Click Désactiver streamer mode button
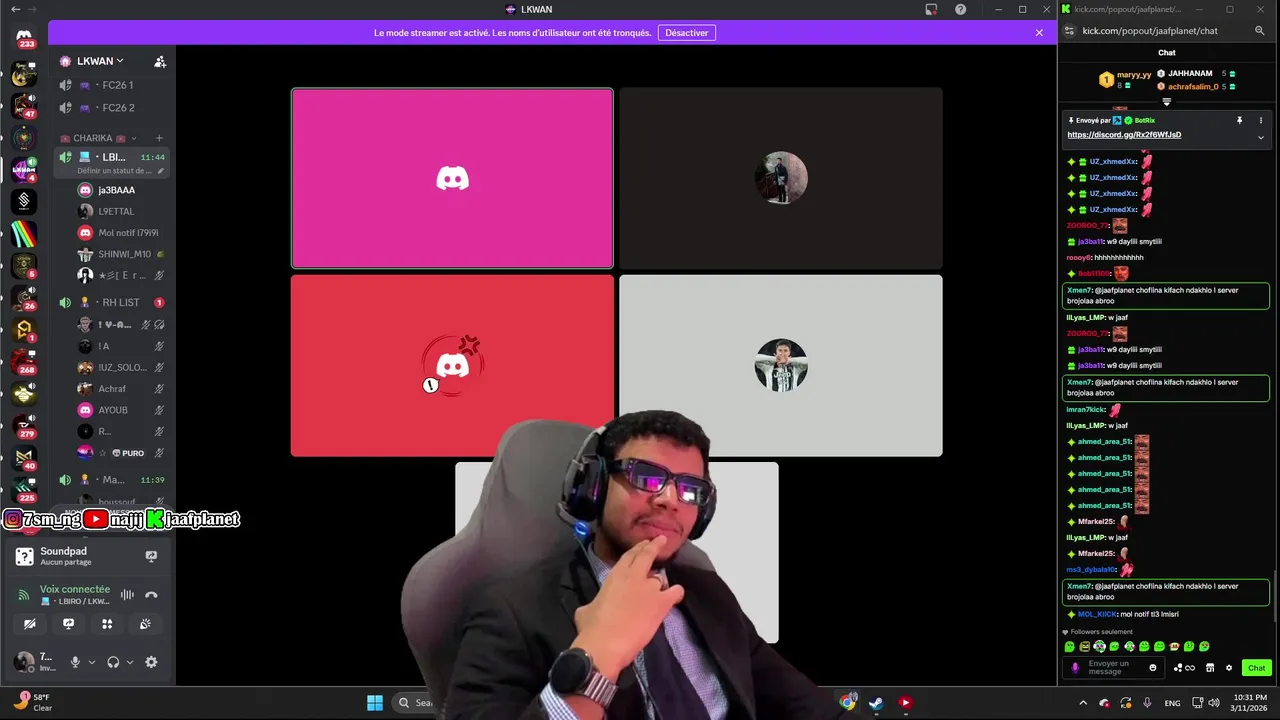The height and width of the screenshot is (720, 1280). click(x=687, y=33)
